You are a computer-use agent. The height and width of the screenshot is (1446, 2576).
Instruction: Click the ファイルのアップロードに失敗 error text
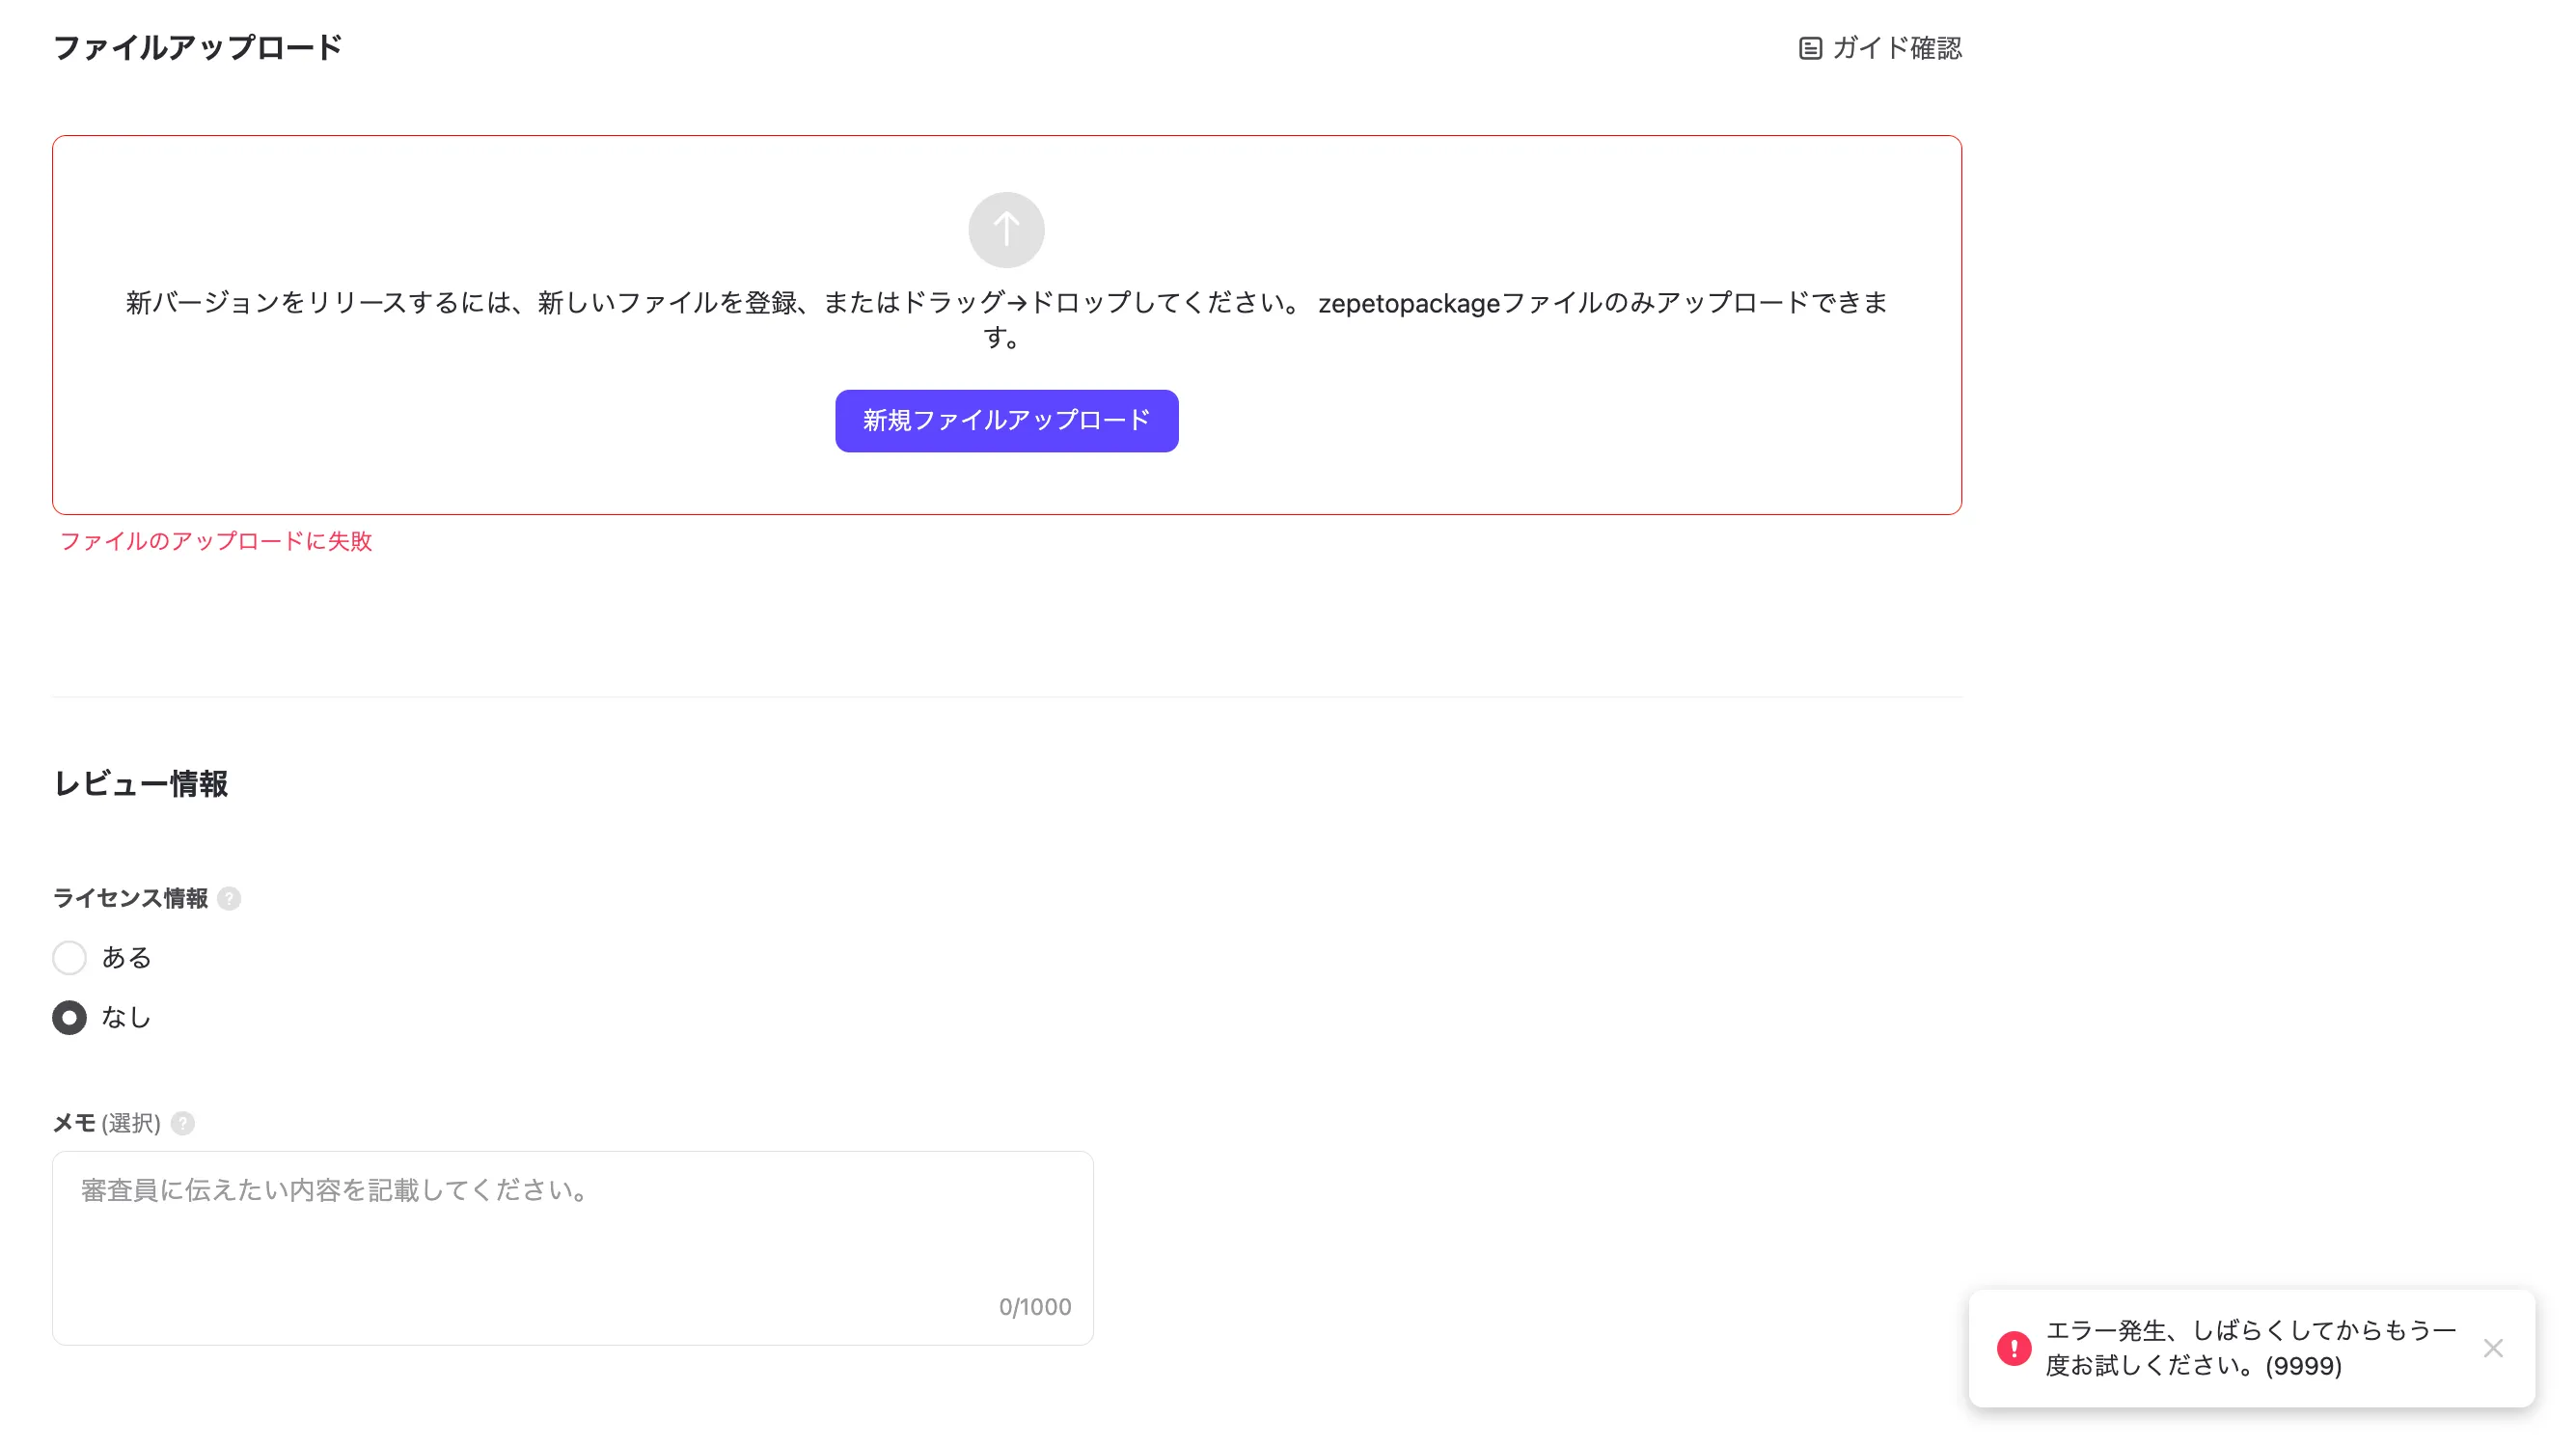216,541
